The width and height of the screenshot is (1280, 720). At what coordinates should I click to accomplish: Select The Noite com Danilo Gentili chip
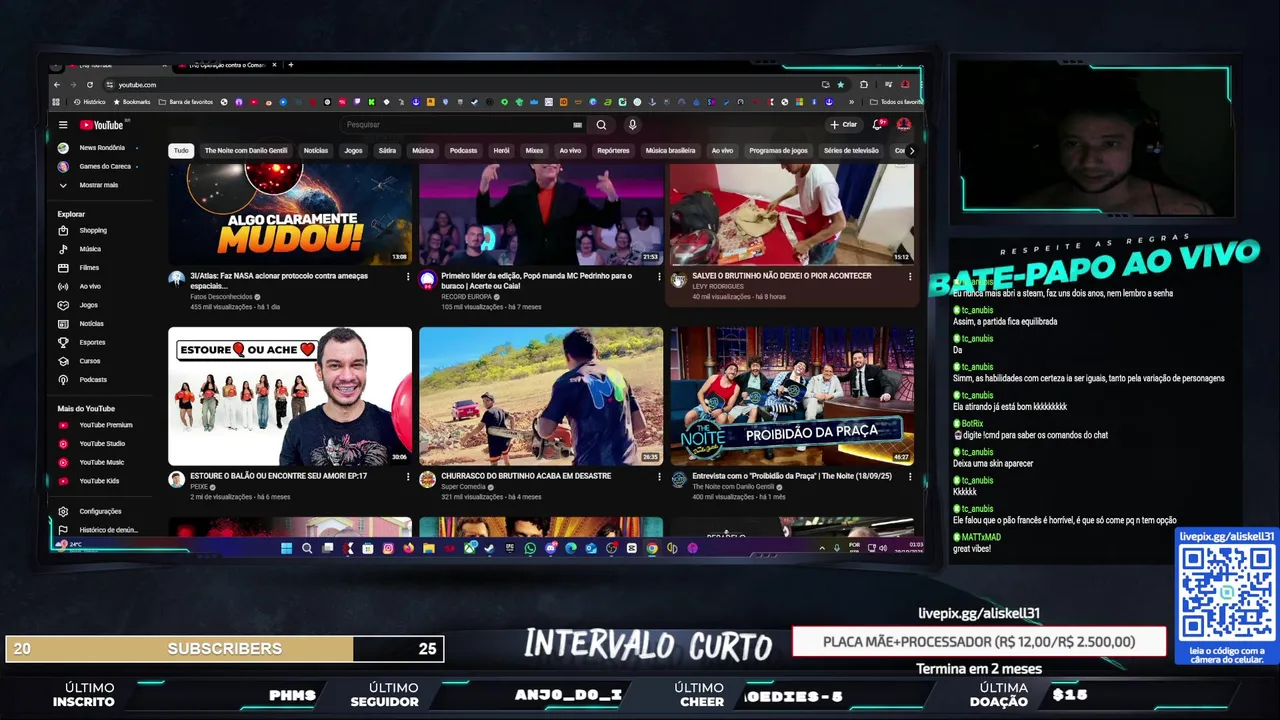click(246, 151)
